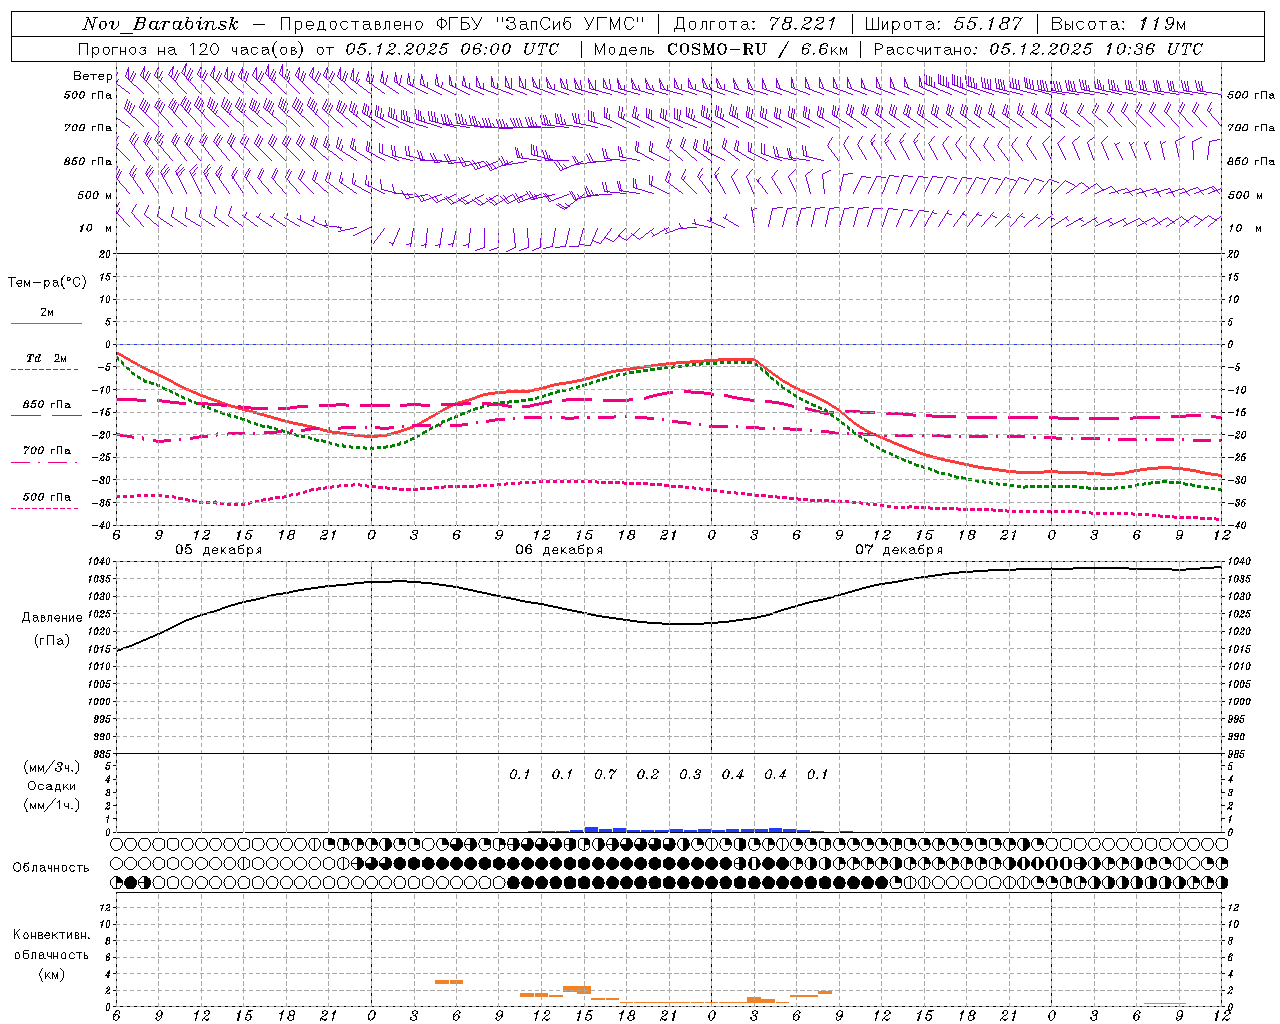The width and height of the screenshot is (1280, 1024).
Task: Click the 700 гПа temperature legend entry
Action: (x=47, y=455)
